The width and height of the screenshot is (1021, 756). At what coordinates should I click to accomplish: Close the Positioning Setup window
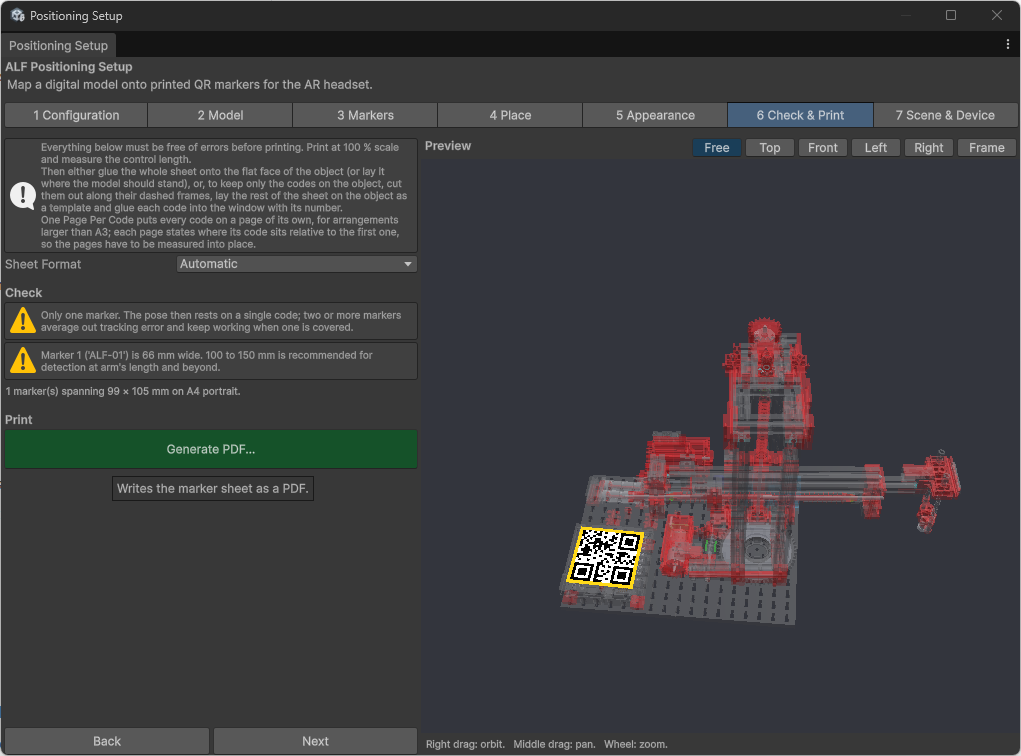tap(996, 15)
